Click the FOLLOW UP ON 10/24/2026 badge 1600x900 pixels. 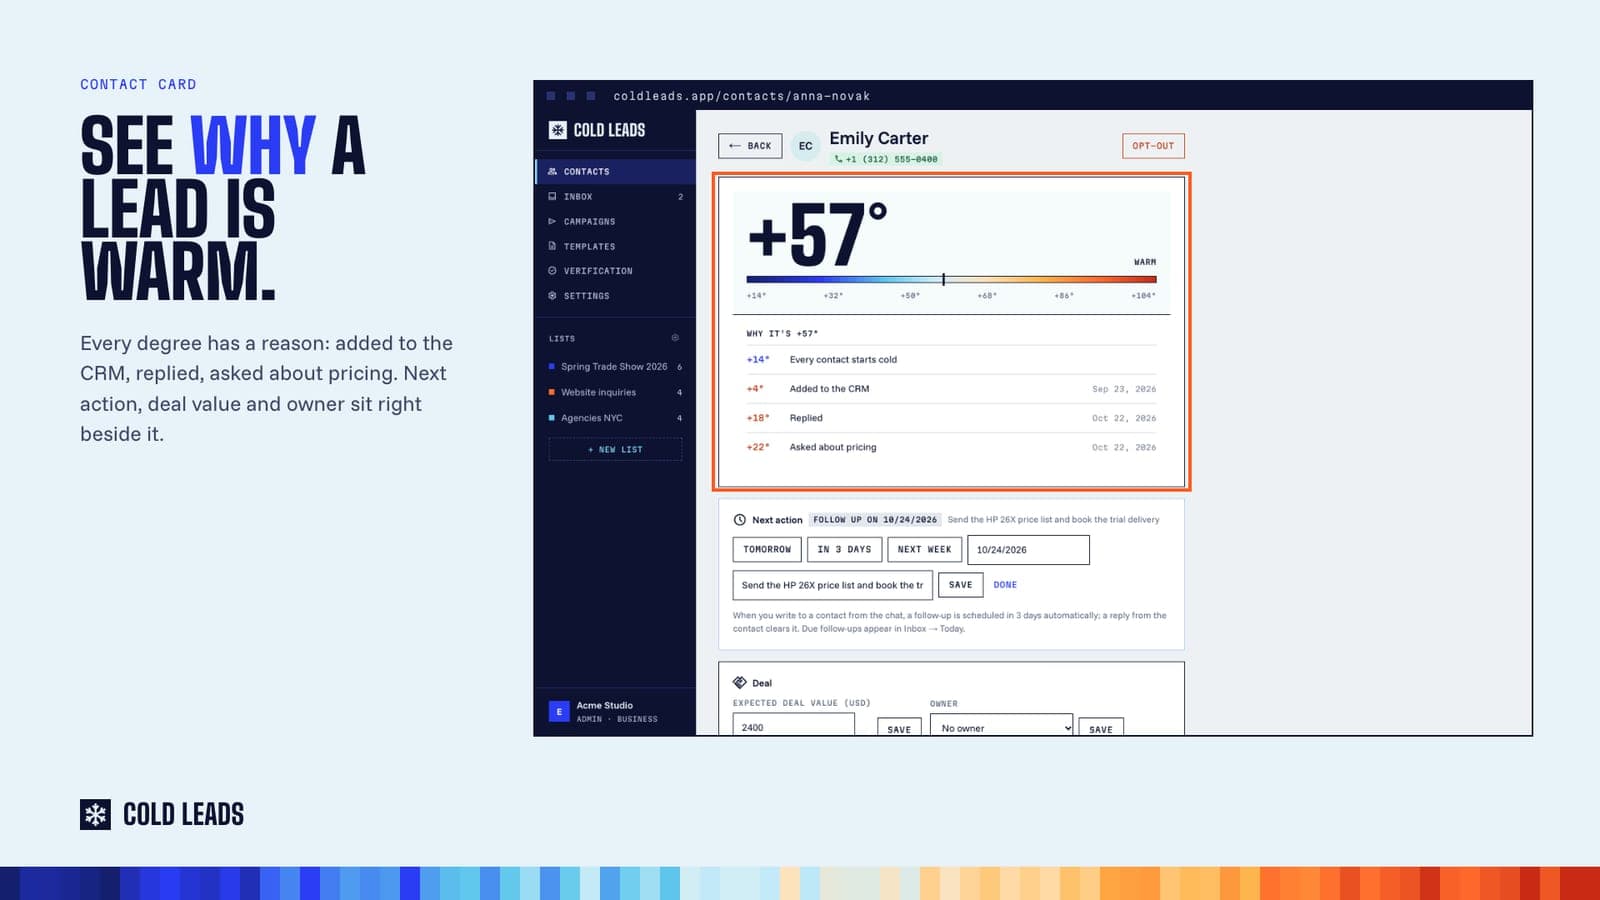875,520
